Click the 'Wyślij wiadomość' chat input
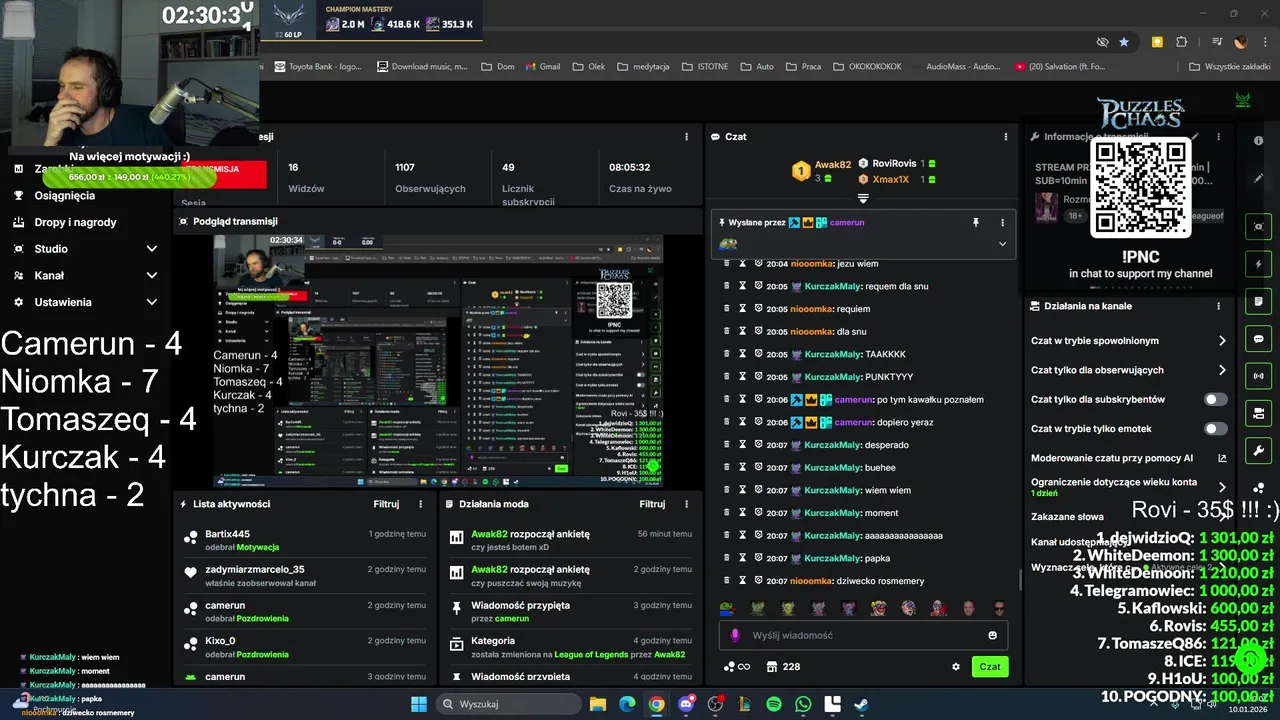 point(864,635)
